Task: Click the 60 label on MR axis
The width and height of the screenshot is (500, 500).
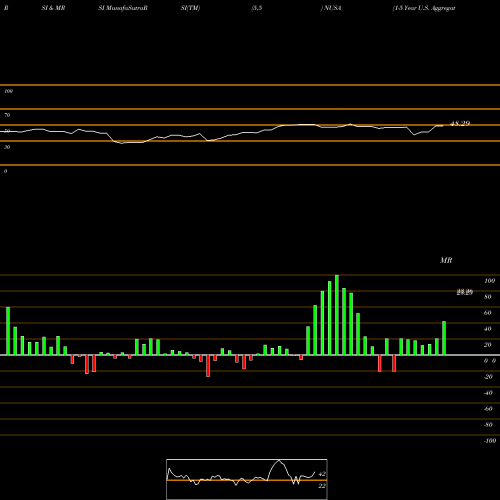Action: click(x=488, y=313)
